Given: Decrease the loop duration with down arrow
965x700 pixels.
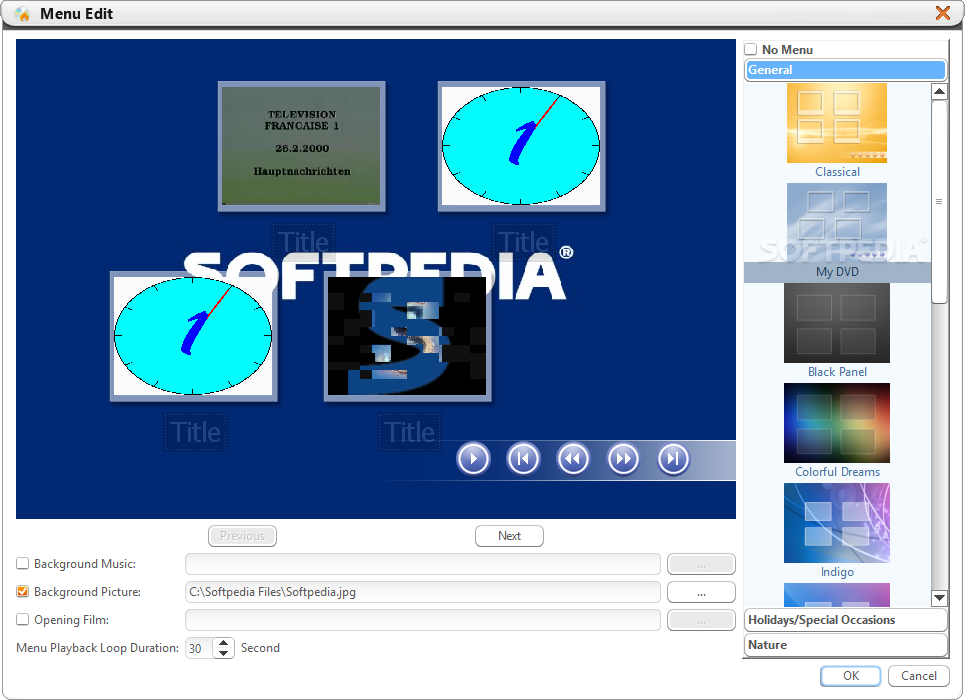Looking at the screenshot, I should coord(224,653).
